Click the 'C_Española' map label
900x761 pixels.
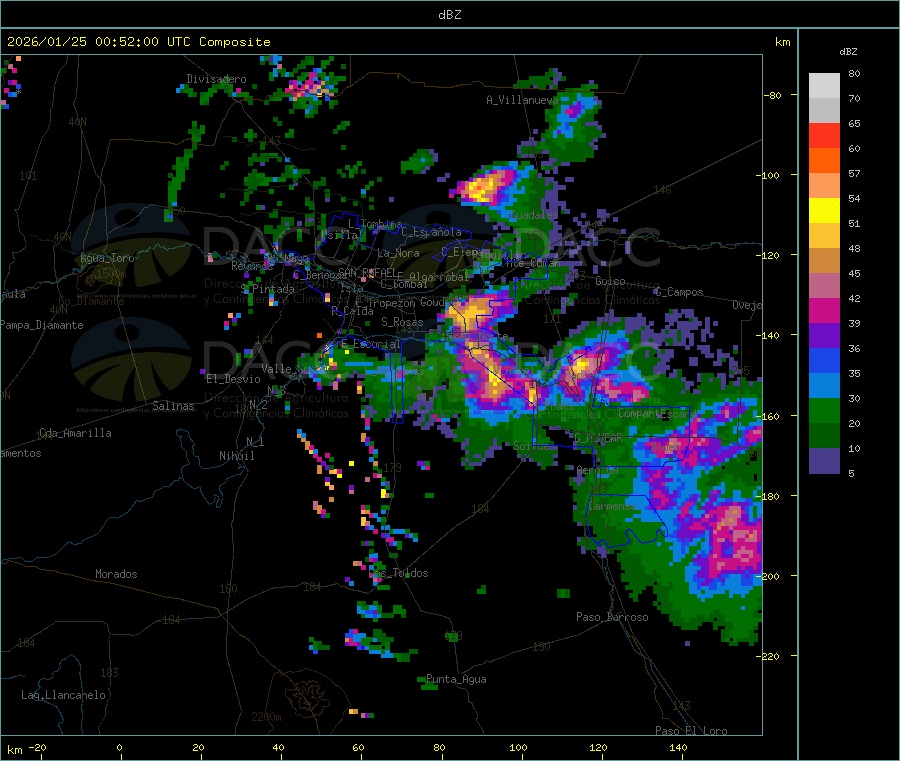432,232
